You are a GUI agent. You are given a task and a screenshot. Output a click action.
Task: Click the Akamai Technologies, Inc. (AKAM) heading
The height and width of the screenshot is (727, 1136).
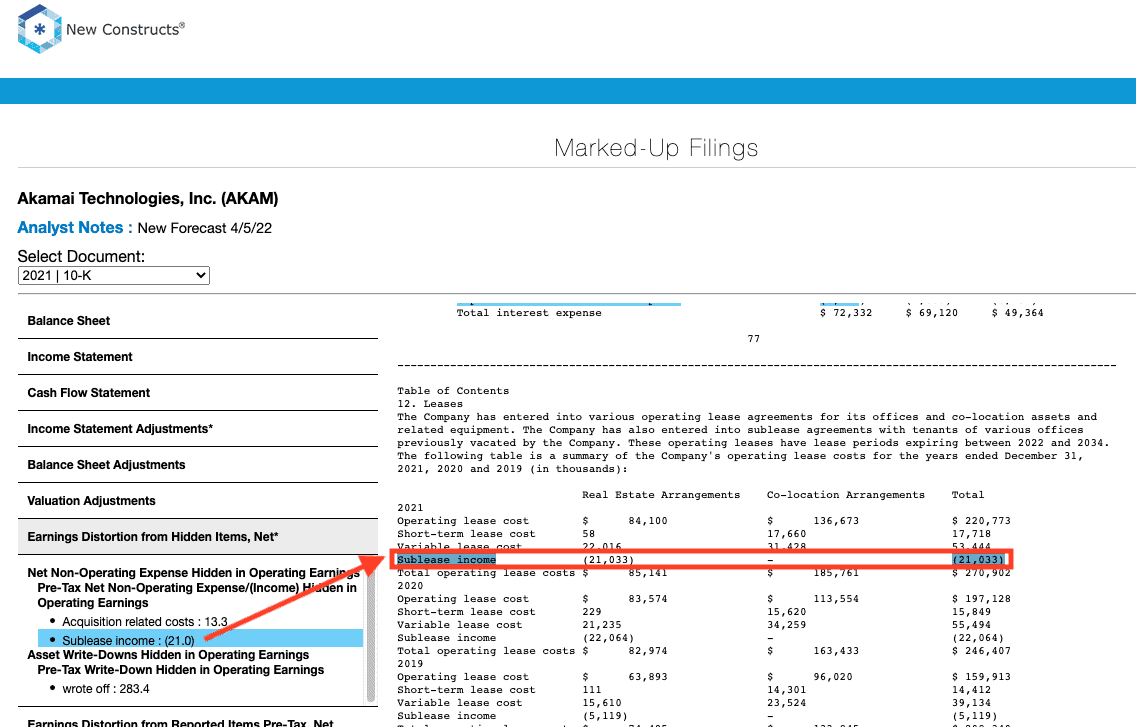(x=148, y=199)
